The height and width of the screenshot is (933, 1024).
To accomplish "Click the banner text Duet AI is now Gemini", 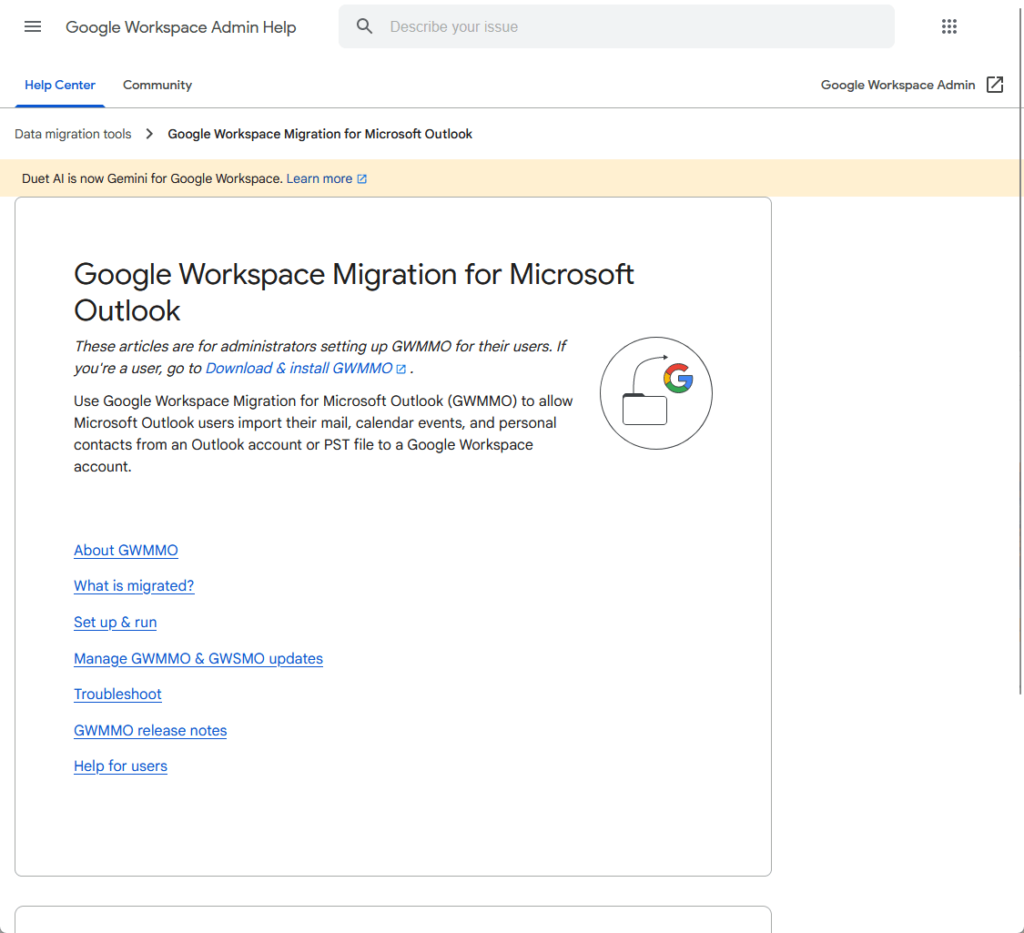I will [x=152, y=179].
